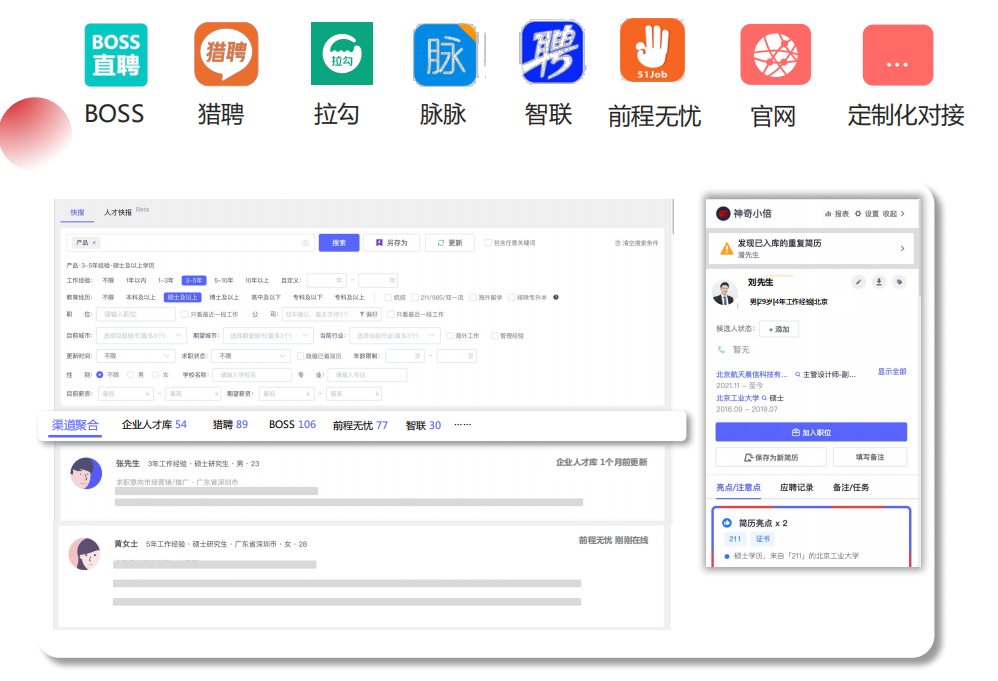Remove the 产品 keyword tag
The image size is (998, 681).
coord(94,242)
